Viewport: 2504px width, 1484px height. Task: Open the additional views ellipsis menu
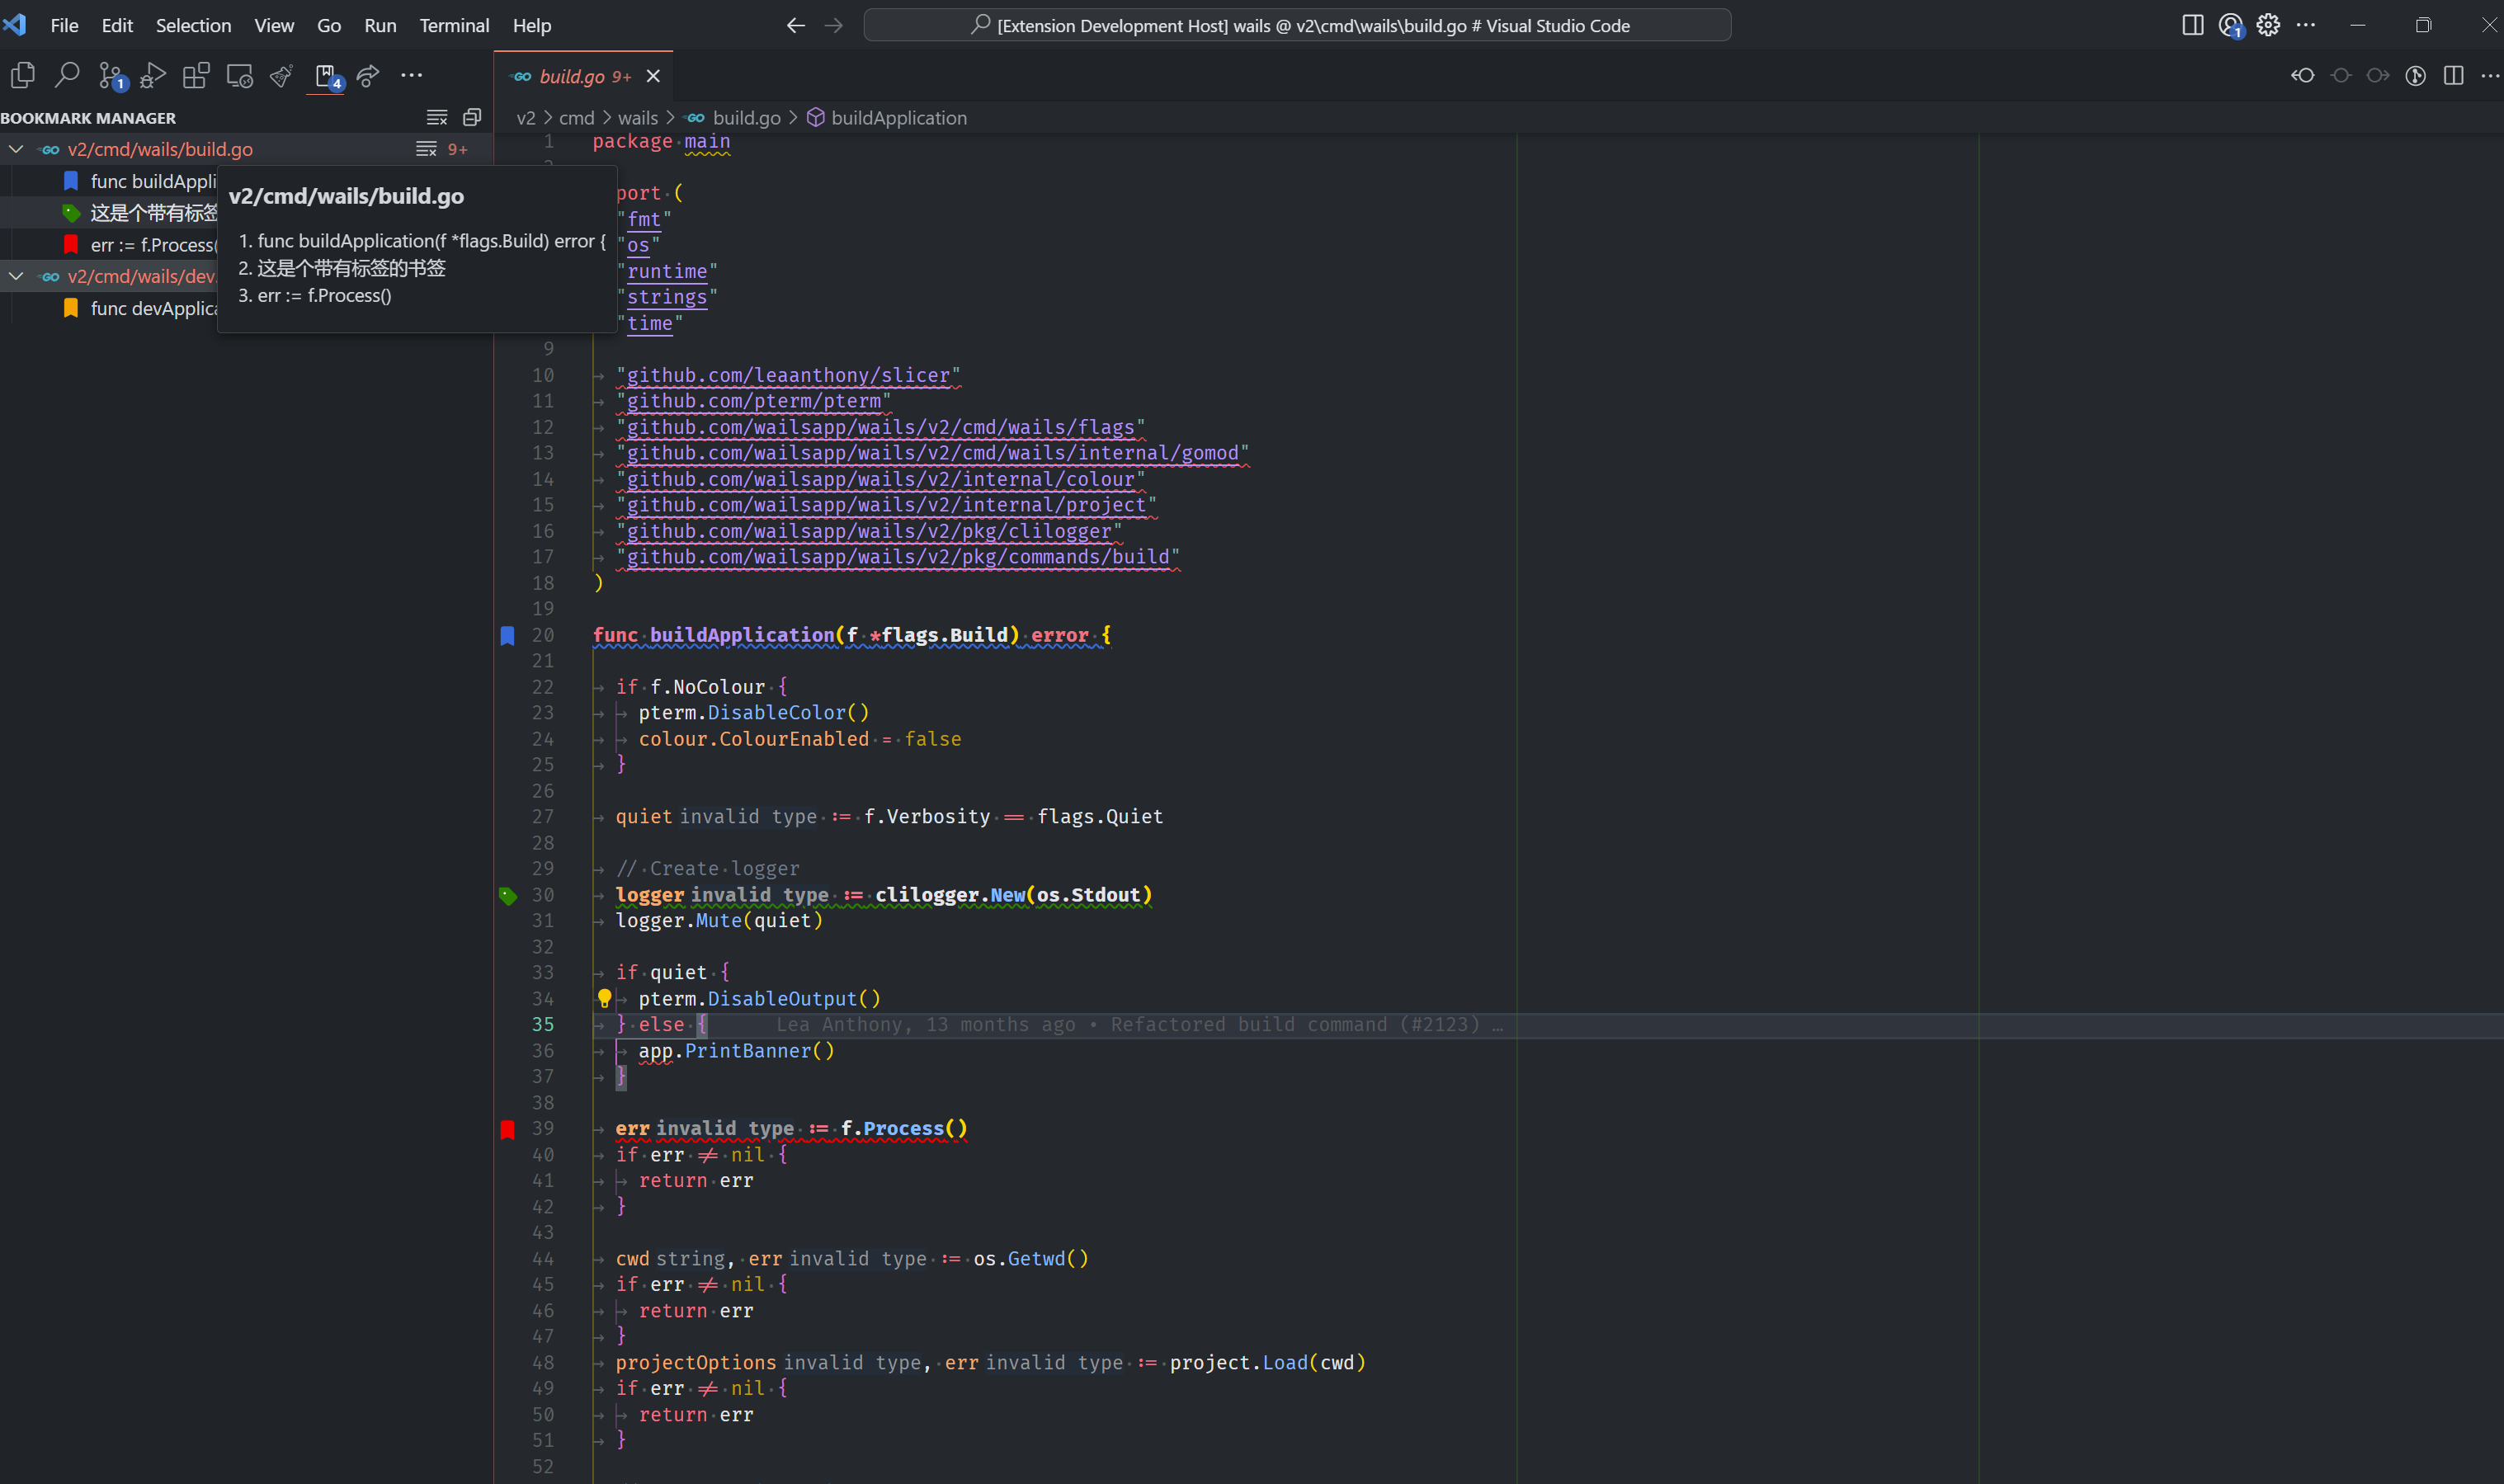[x=411, y=75]
